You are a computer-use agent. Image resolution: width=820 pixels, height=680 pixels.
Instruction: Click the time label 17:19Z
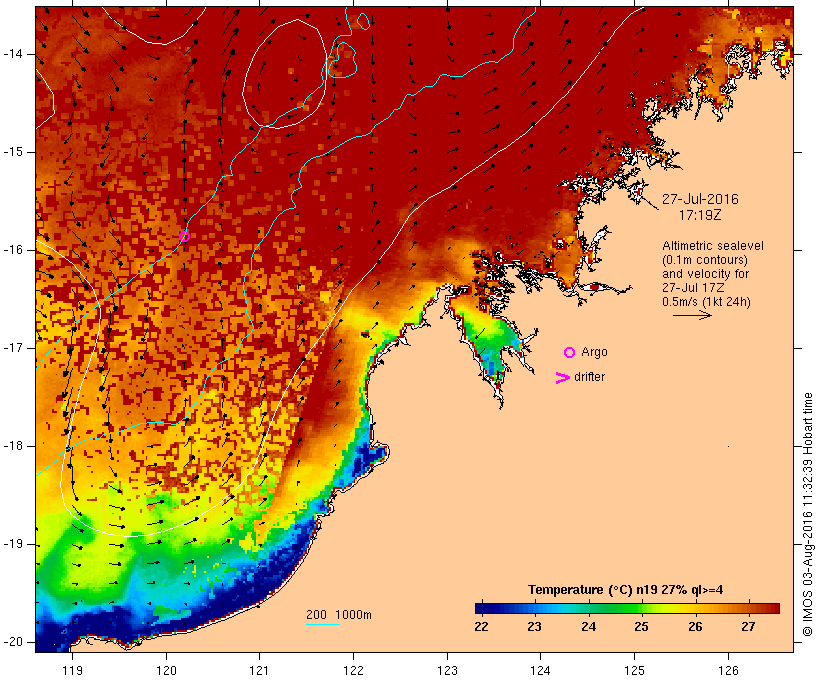(x=700, y=215)
